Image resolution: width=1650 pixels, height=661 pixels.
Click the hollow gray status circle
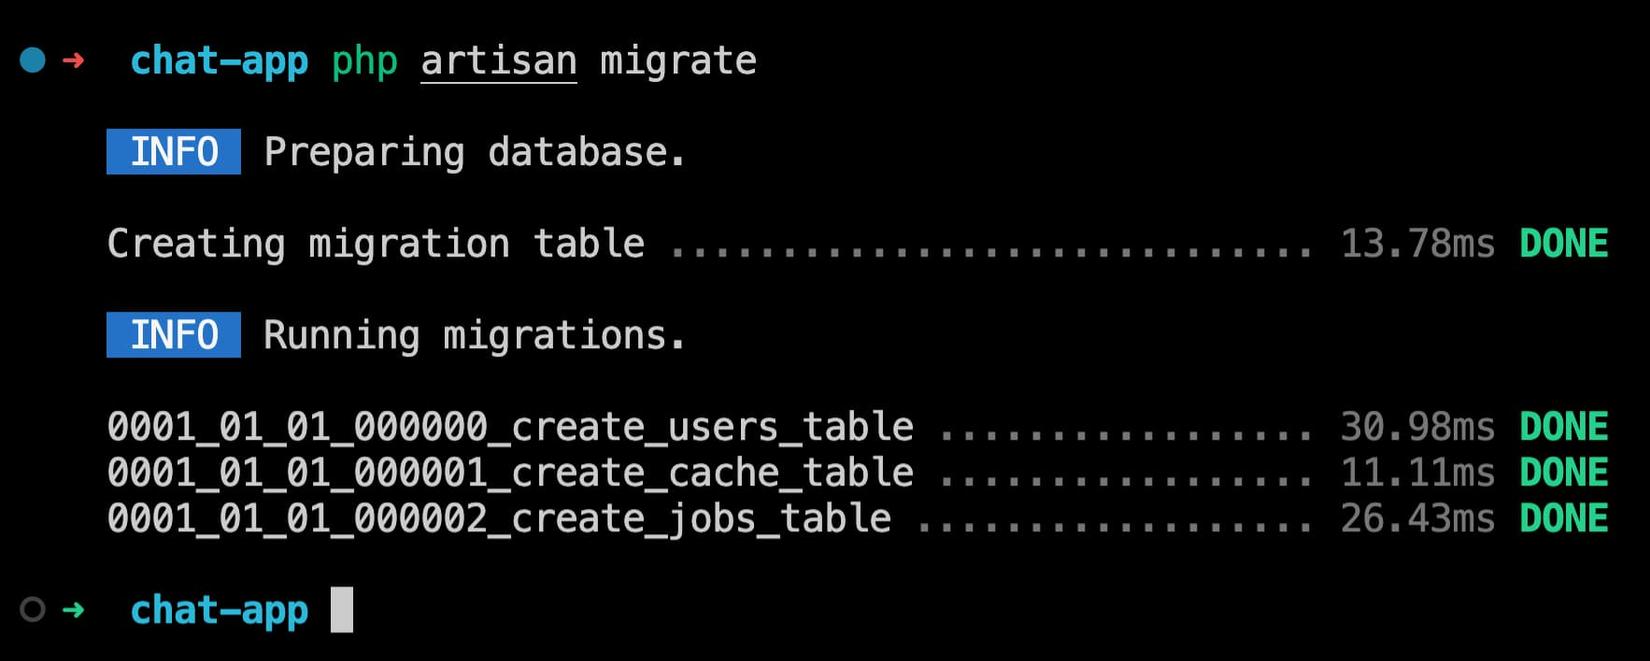33,609
